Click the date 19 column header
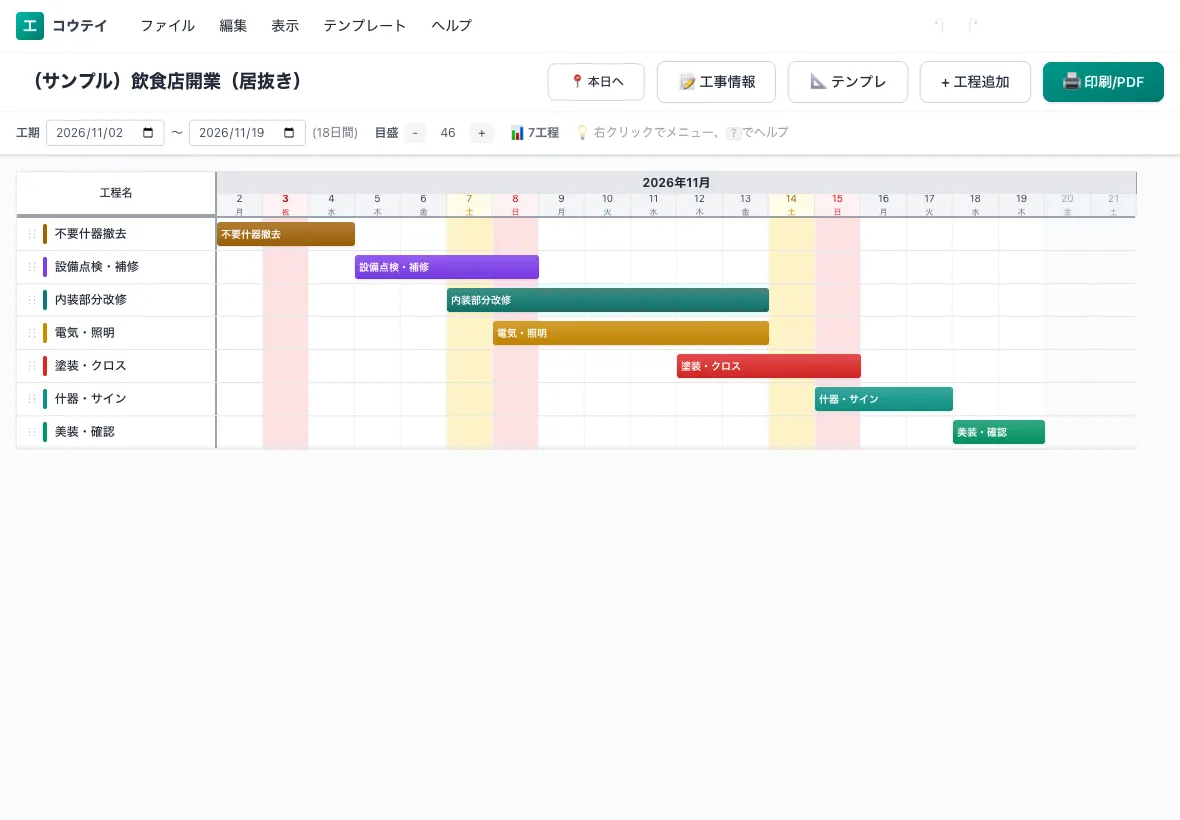 (x=1021, y=205)
